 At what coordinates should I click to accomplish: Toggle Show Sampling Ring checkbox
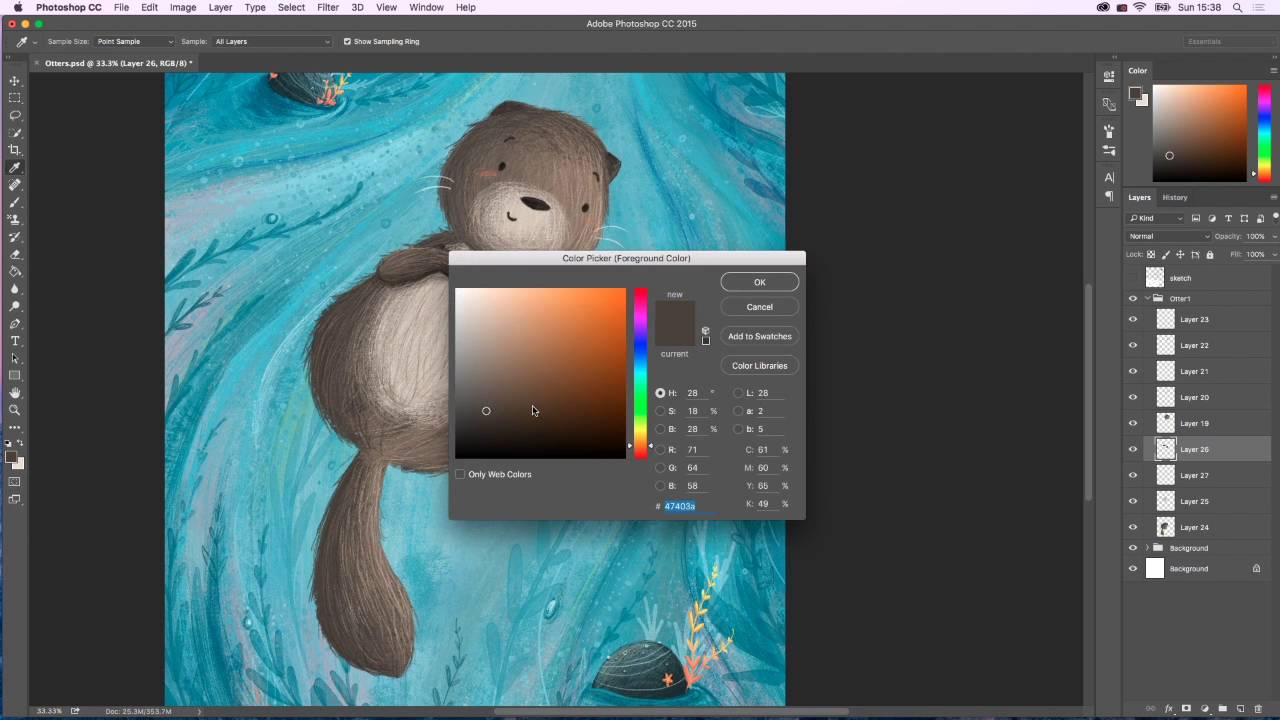point(347,41)
